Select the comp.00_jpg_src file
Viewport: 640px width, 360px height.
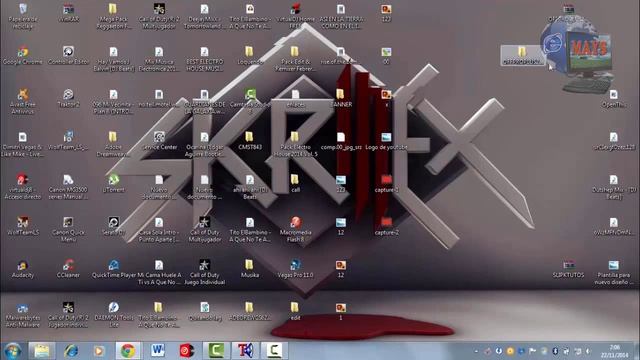340,141
